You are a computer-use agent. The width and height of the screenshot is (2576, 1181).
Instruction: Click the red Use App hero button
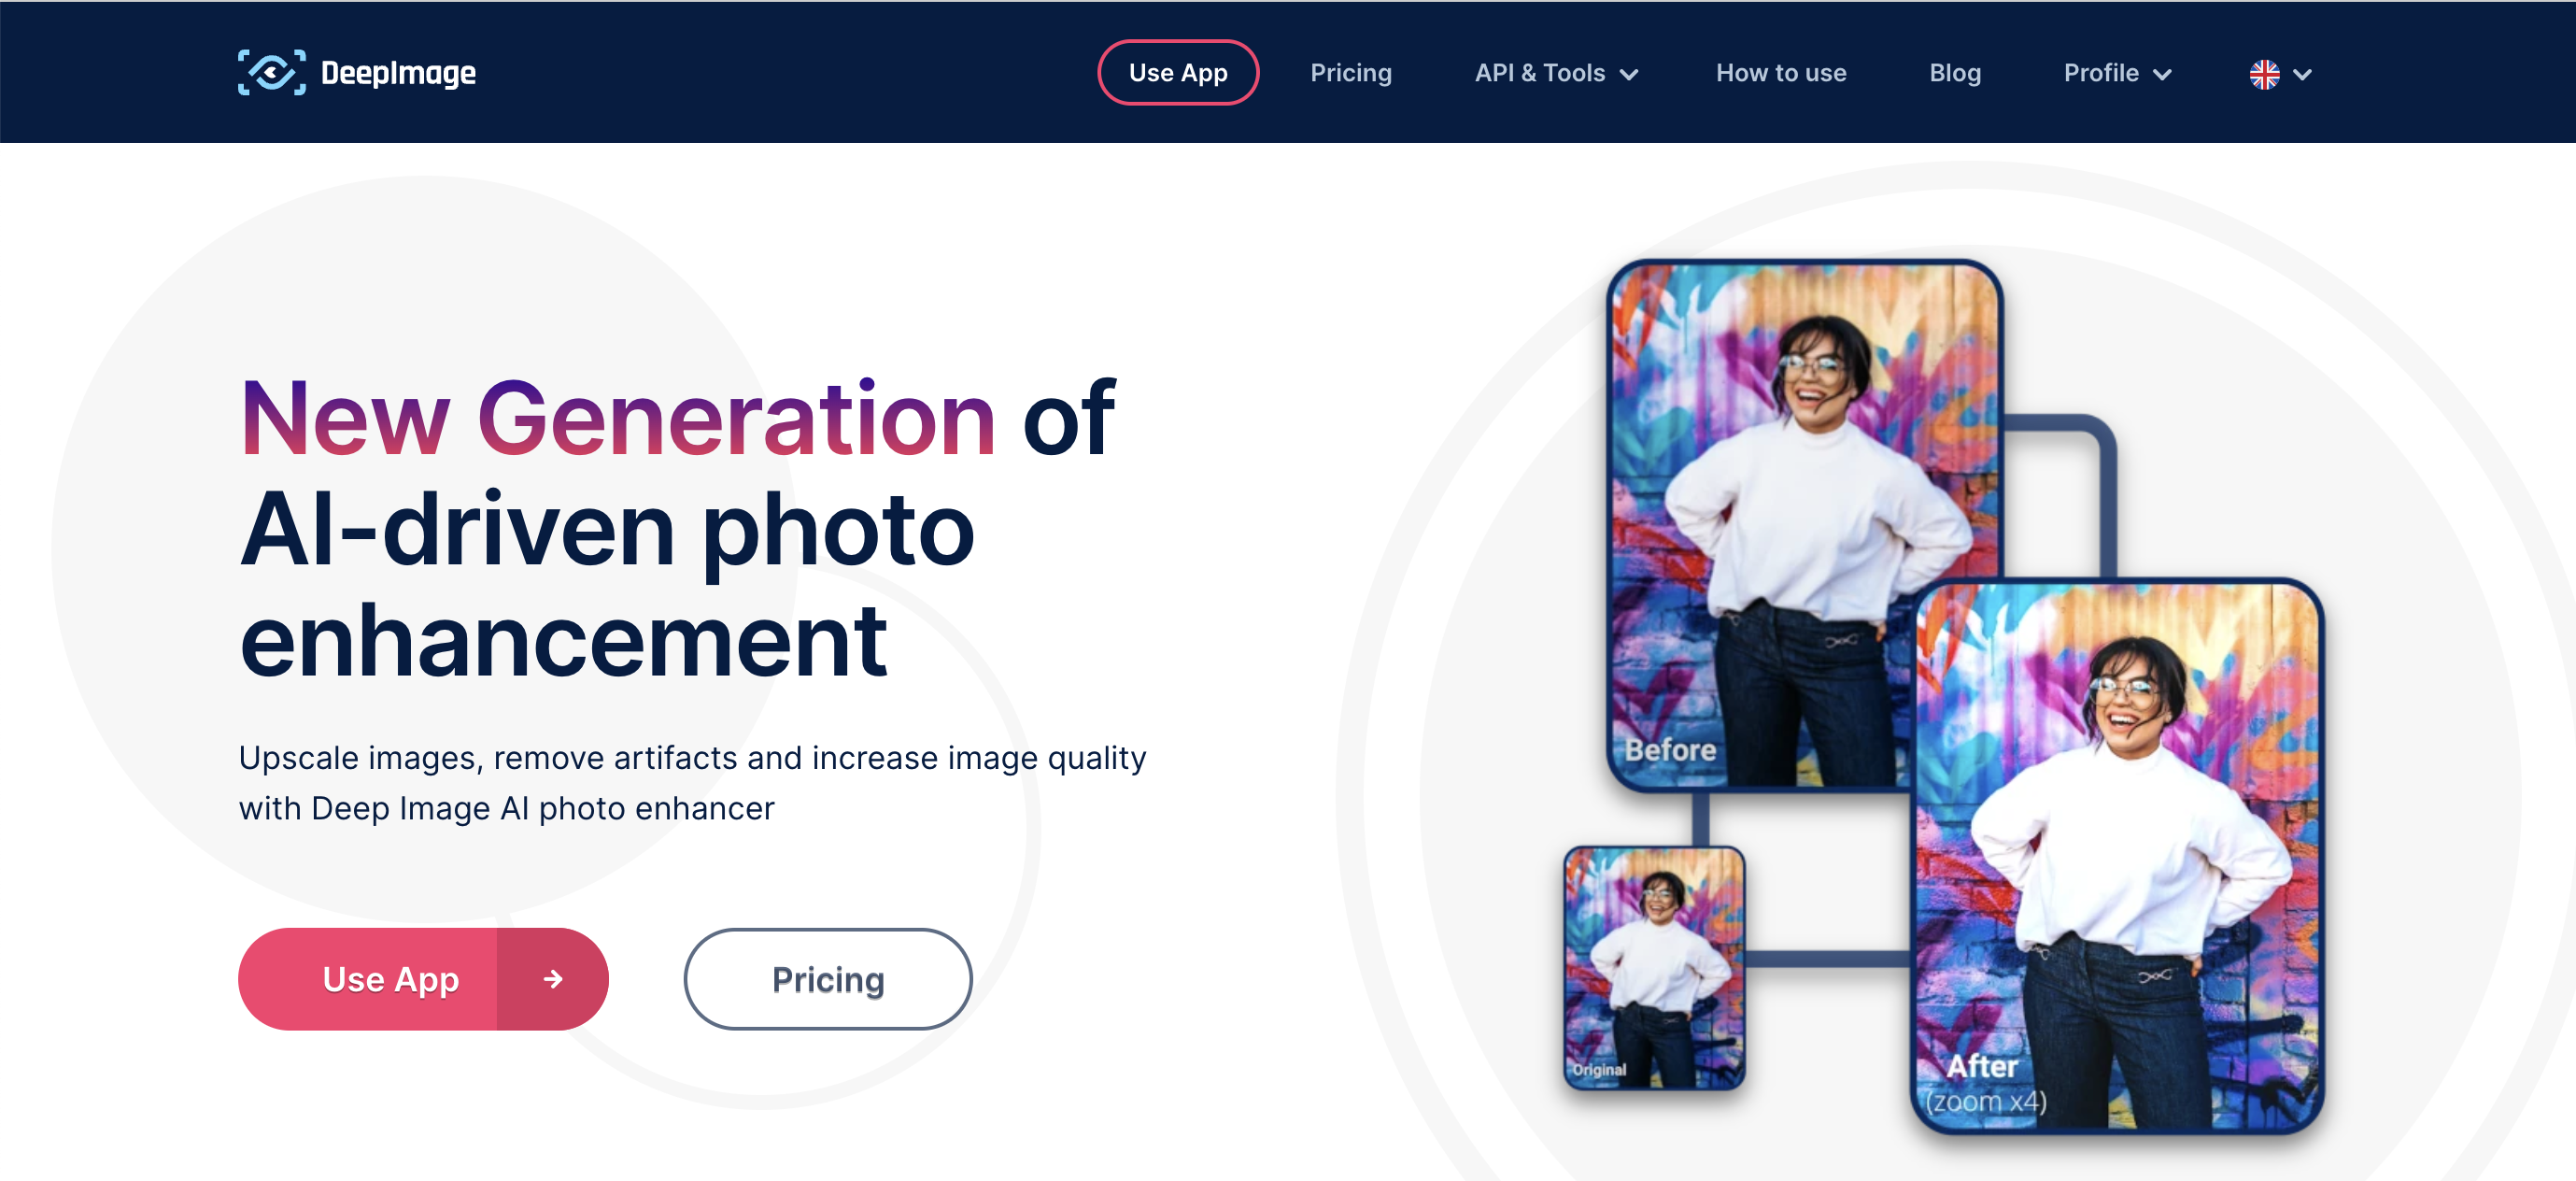423,979
